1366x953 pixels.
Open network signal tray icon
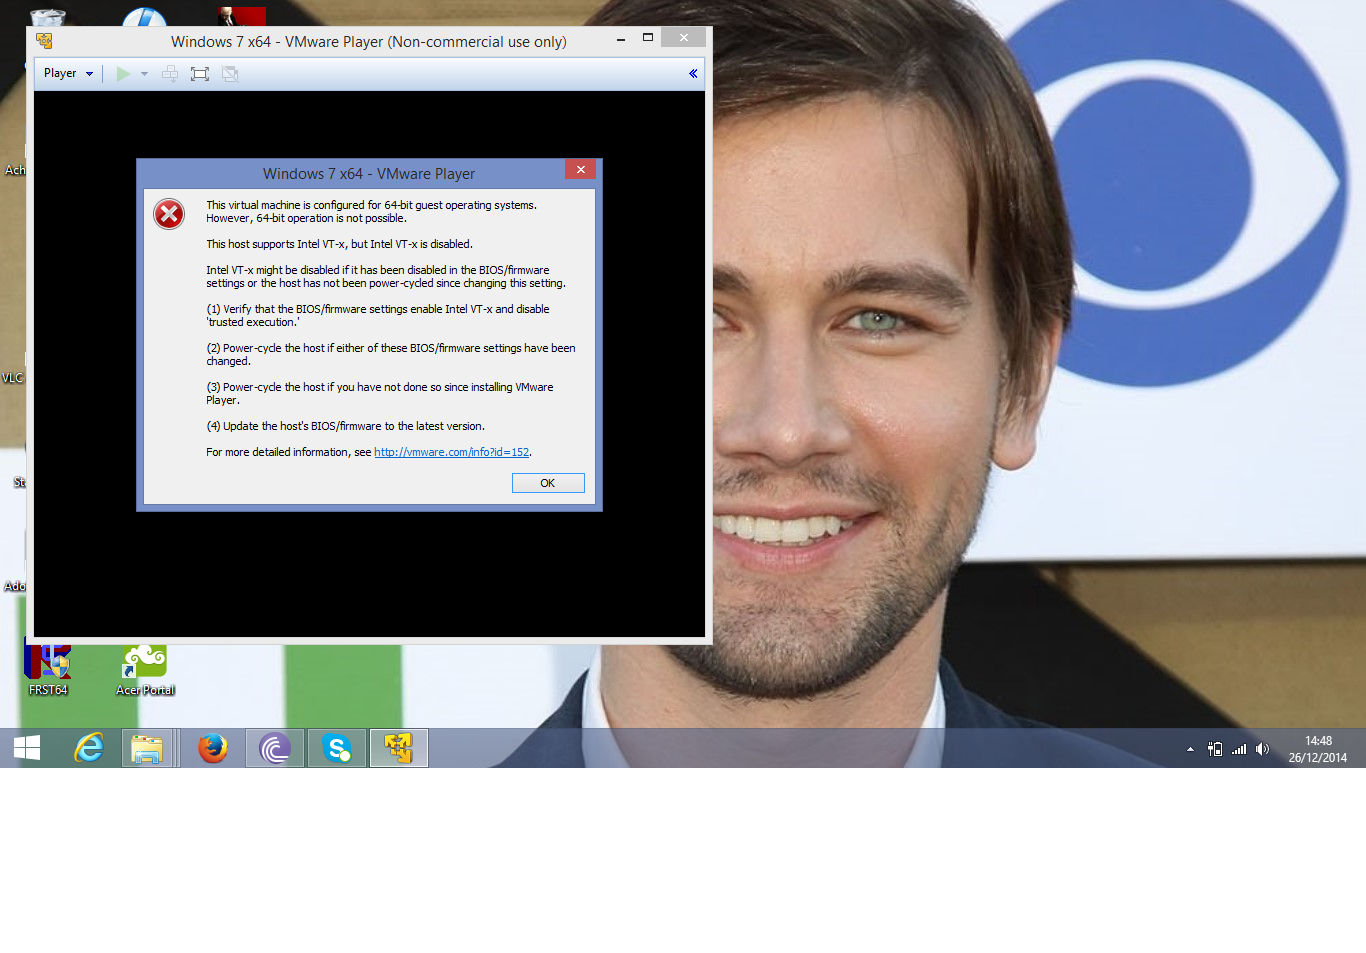1239,749
